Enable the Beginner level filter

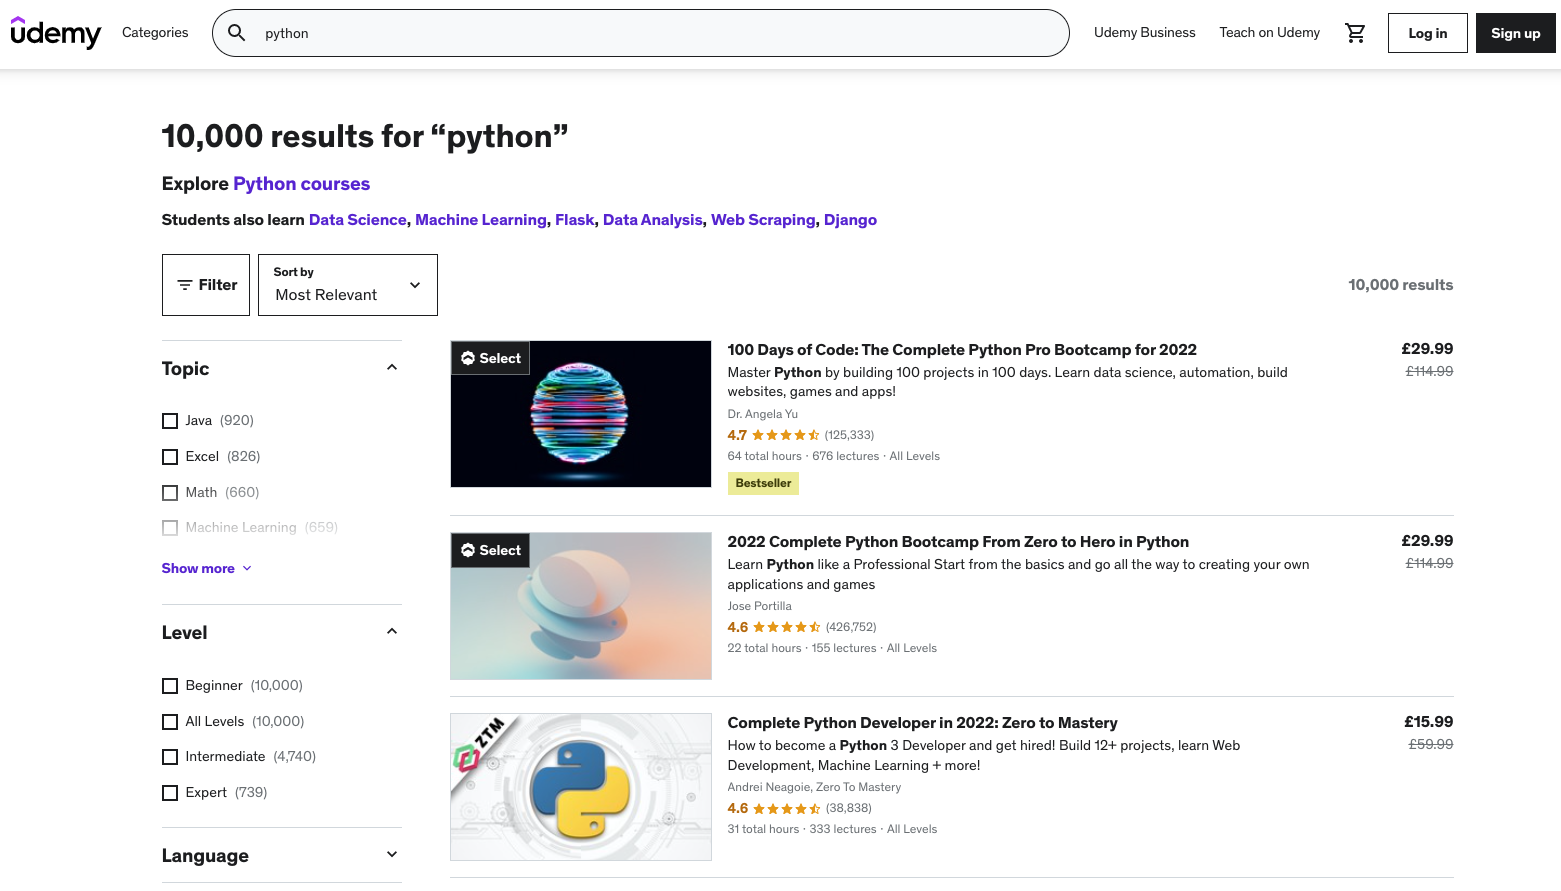(170, 686)
